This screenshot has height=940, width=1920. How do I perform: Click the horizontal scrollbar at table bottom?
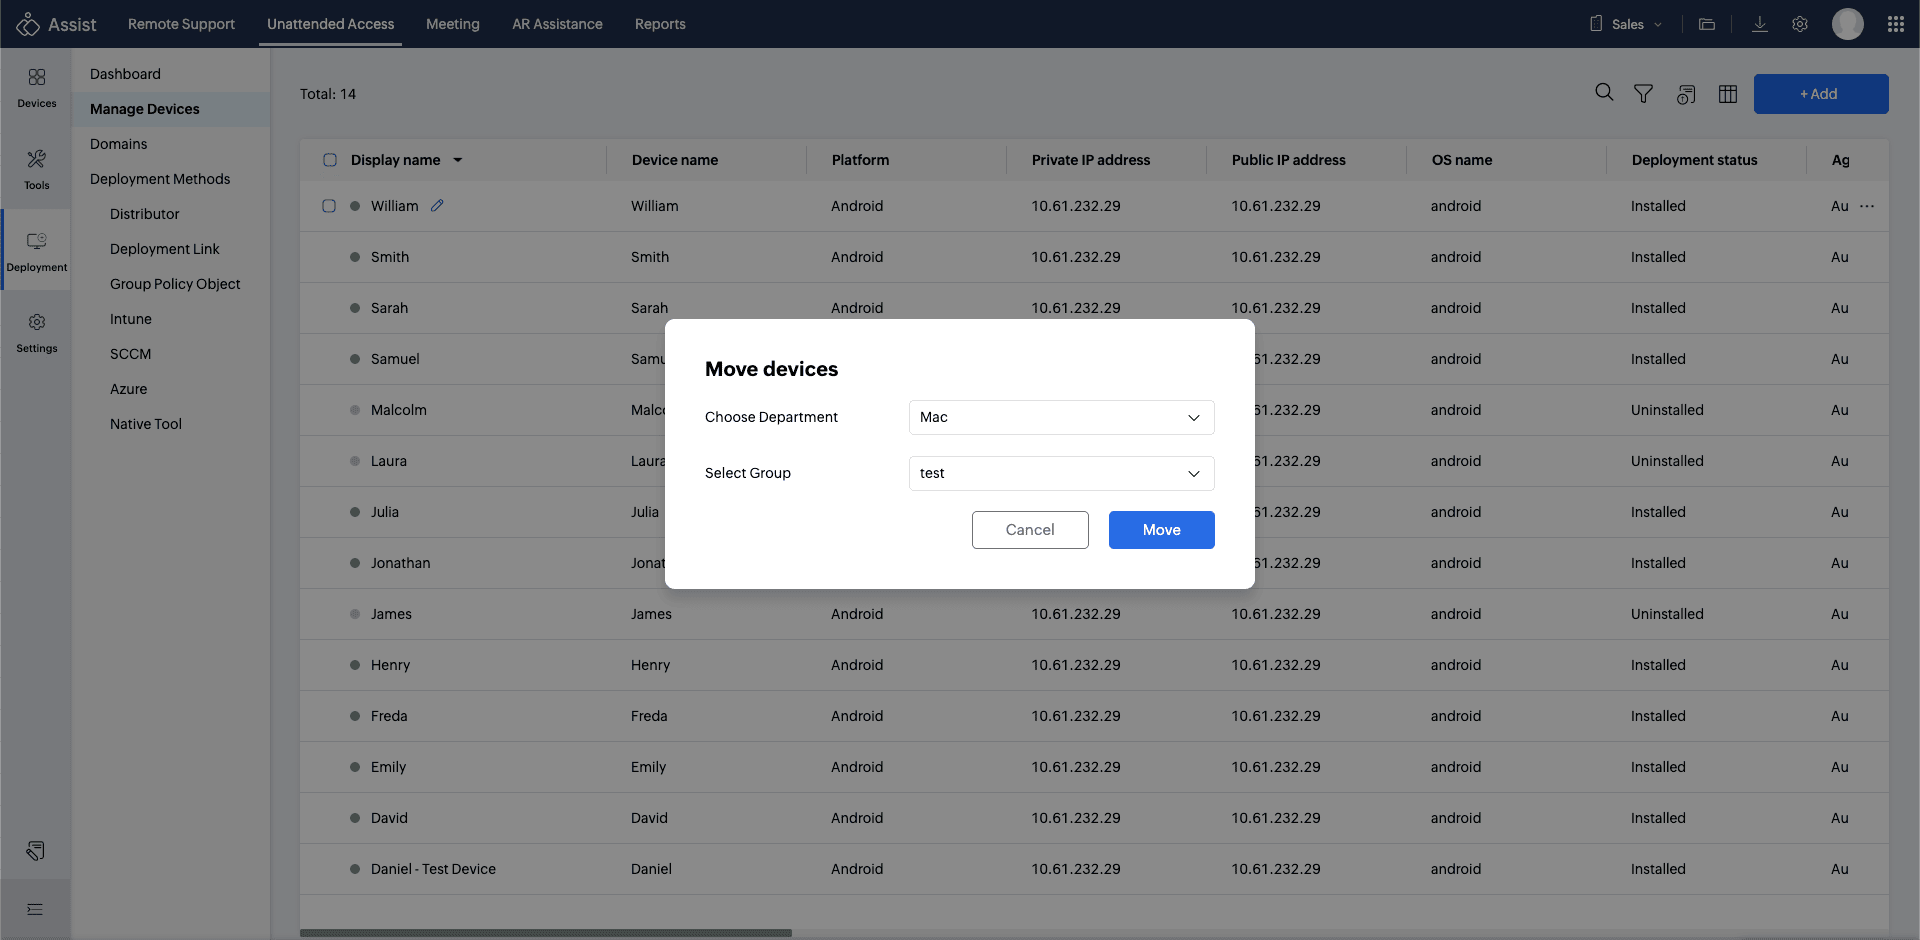(546, 933)
